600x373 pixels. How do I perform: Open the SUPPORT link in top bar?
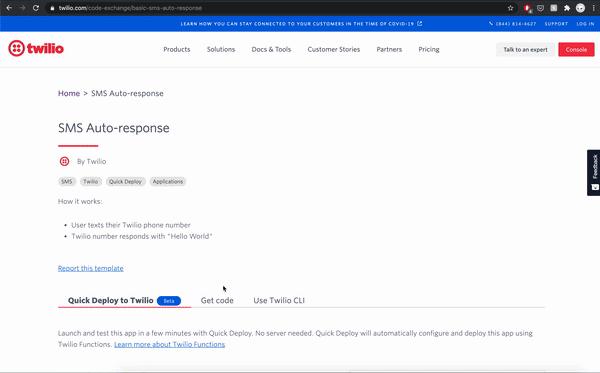[x=556, y=24]
